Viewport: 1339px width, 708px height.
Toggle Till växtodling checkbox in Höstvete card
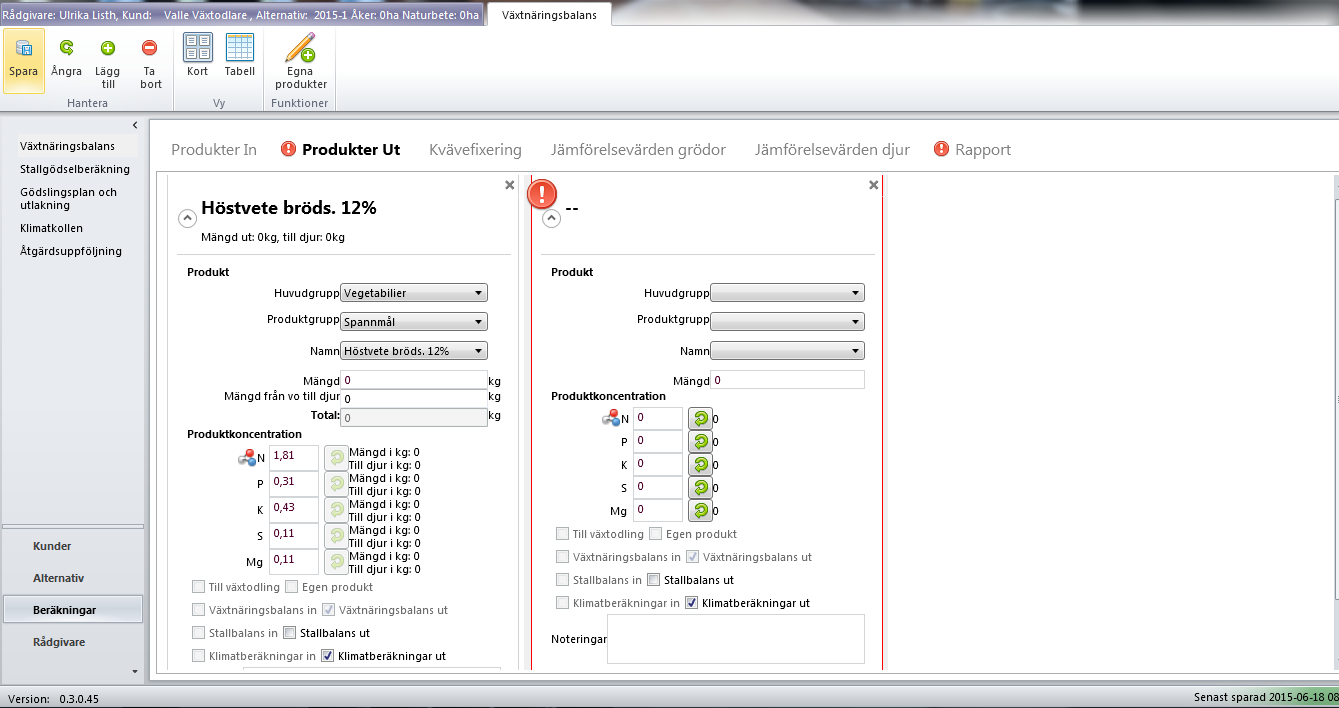pyautogui.click(x=198, y=587)
